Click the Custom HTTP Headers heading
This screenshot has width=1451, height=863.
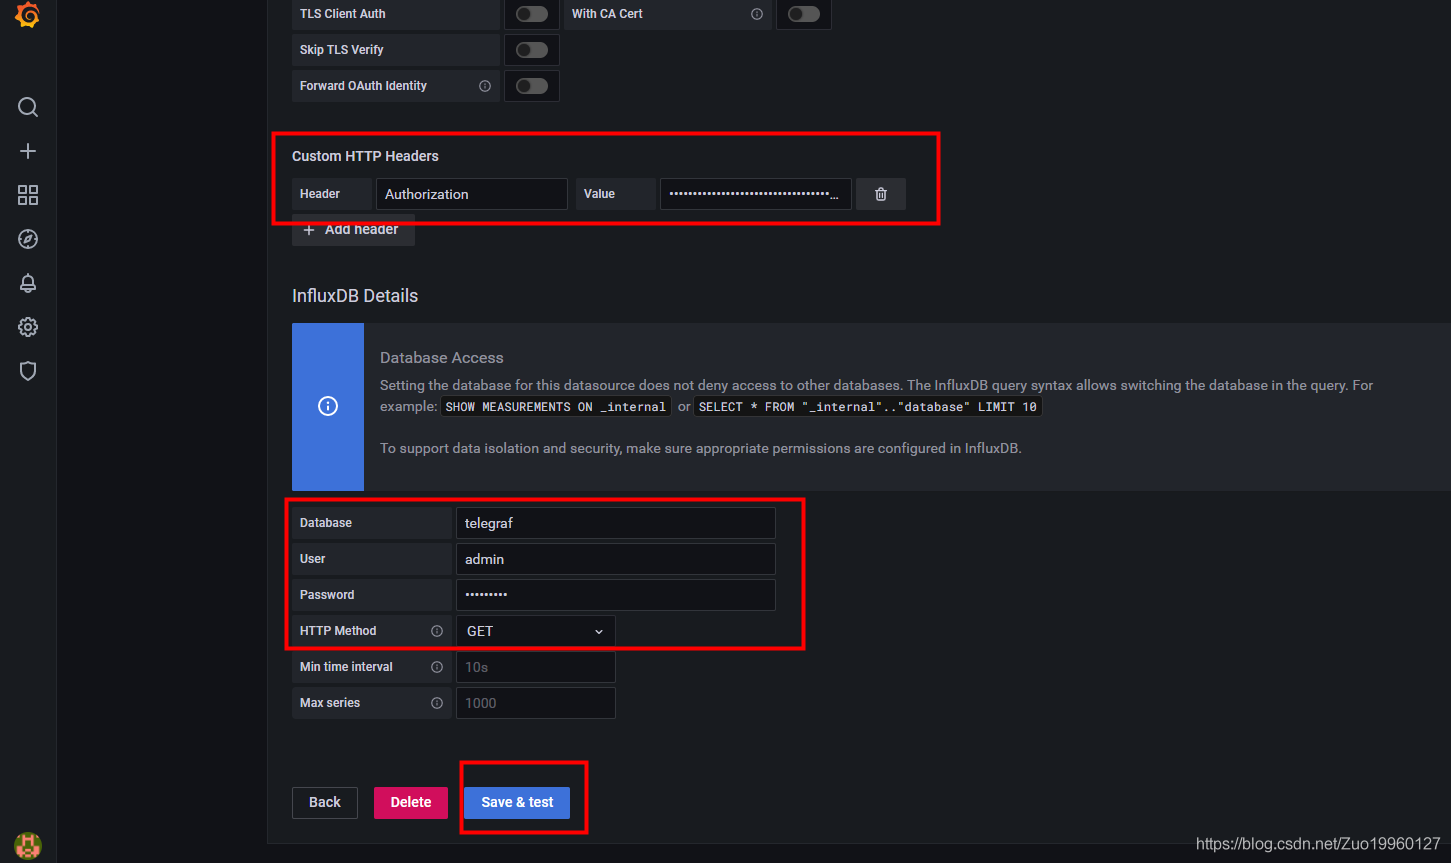point(365,156)
